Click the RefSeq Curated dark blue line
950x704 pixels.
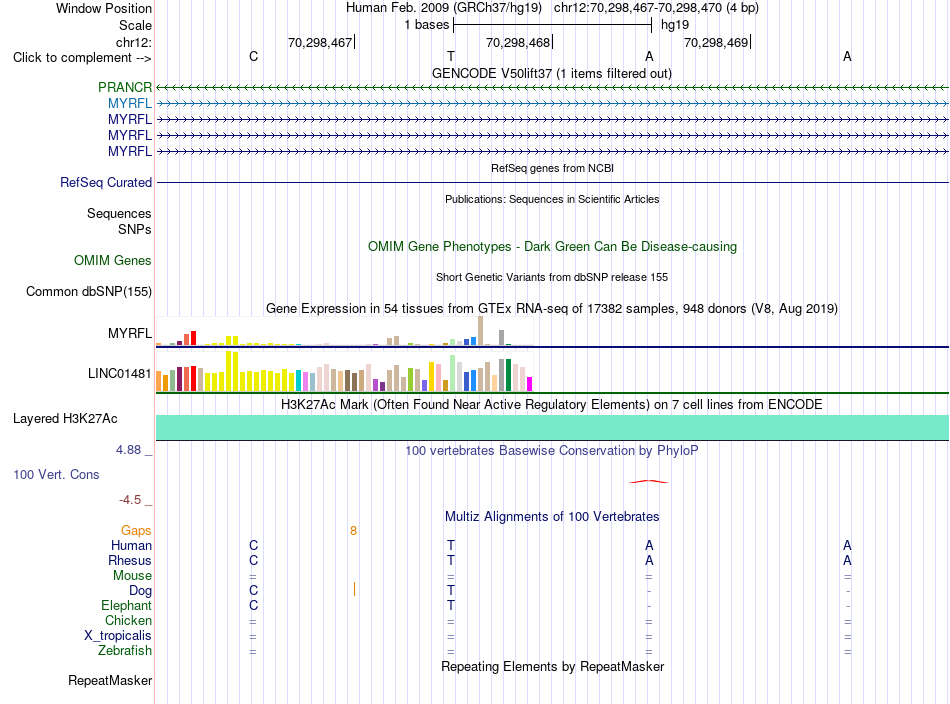click(553, 182)
